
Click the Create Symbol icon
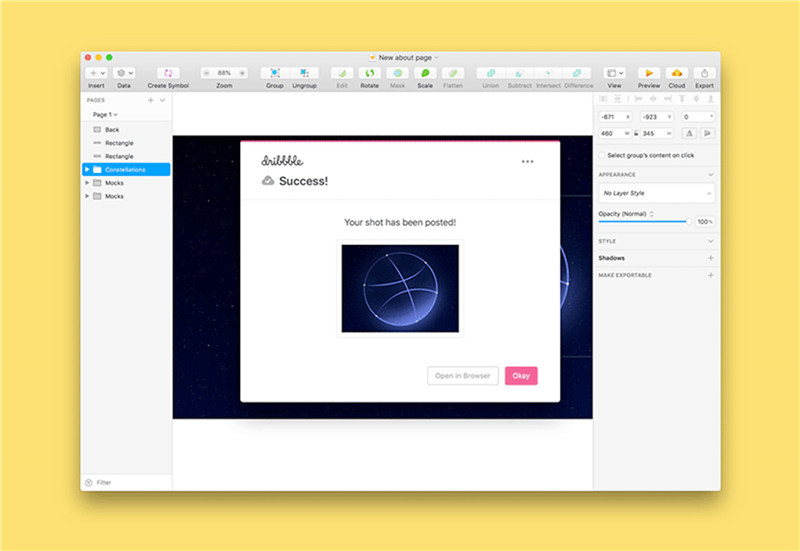click(168, 73)
